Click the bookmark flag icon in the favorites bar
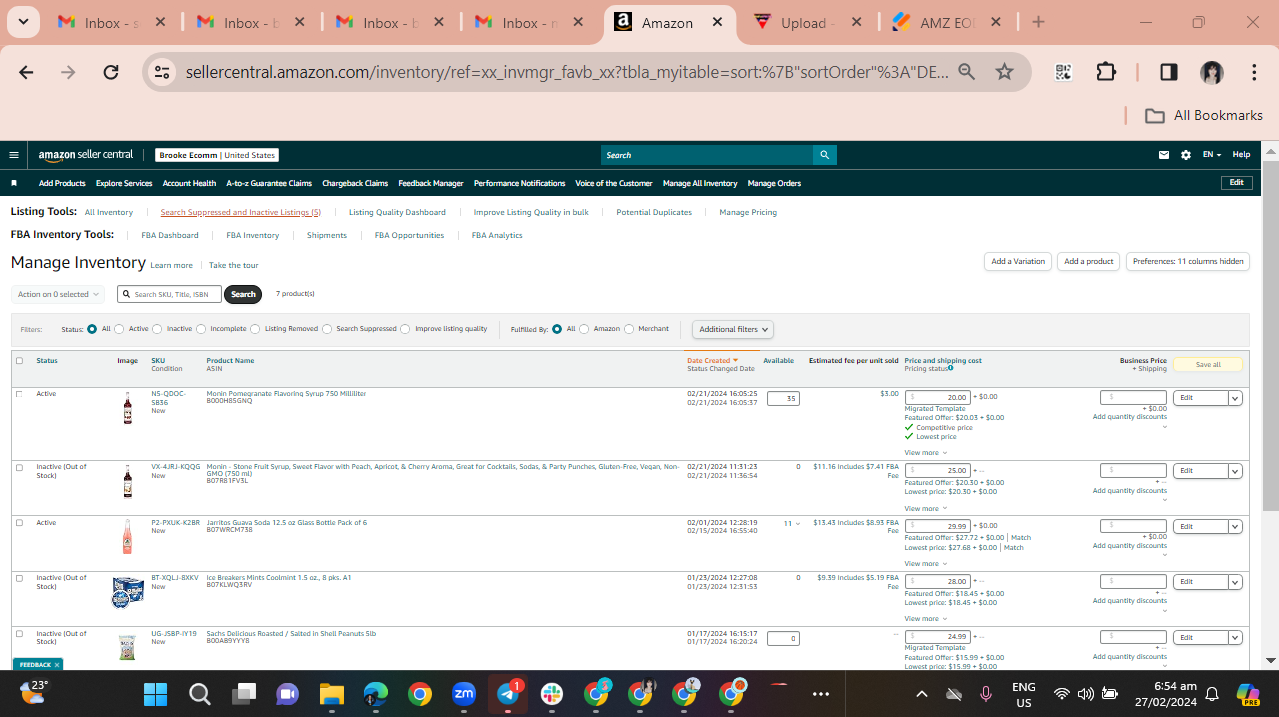This screenshot has width=1279, height=717. coord(14,183)
